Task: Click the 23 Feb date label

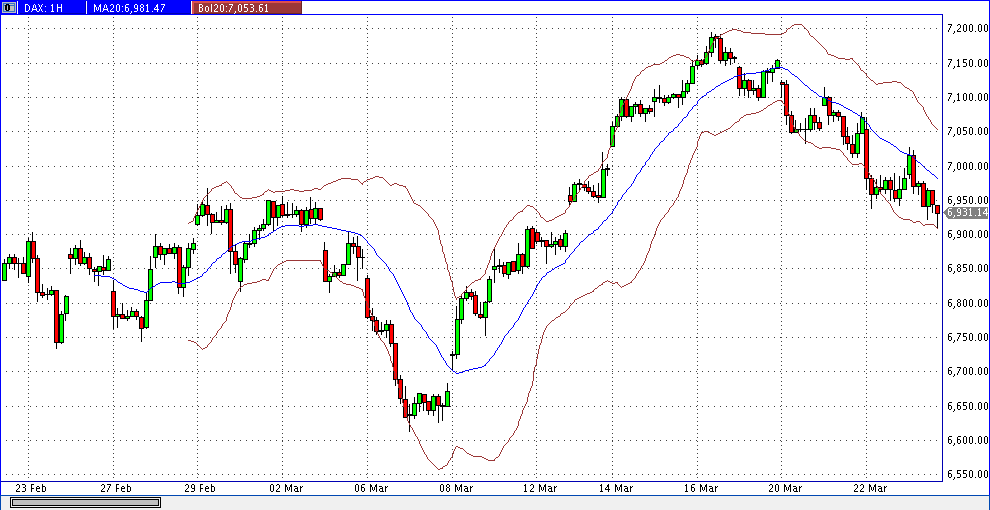Action: pyautogui.click(x=30, y=489)
